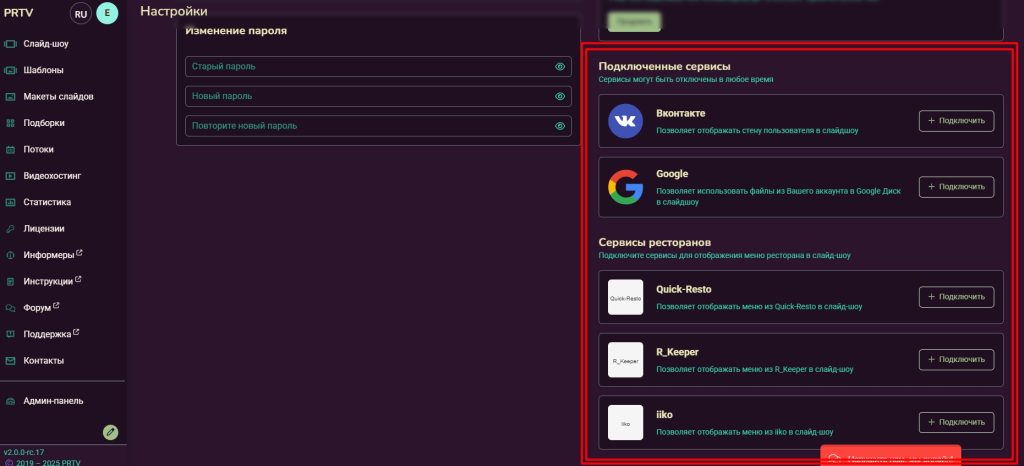Click the Форум chat icon
The width and height of the screenshot is (1024, 466).
tap(10, 308)
